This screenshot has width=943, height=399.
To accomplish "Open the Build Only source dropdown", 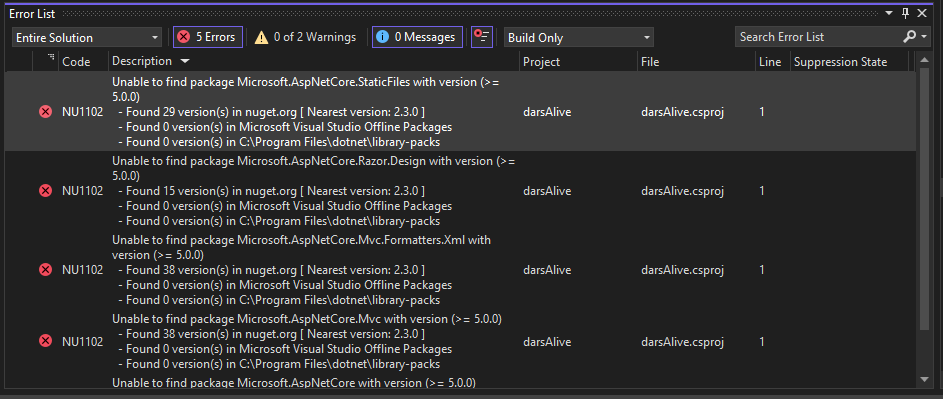I will click(x=579, y=37).
